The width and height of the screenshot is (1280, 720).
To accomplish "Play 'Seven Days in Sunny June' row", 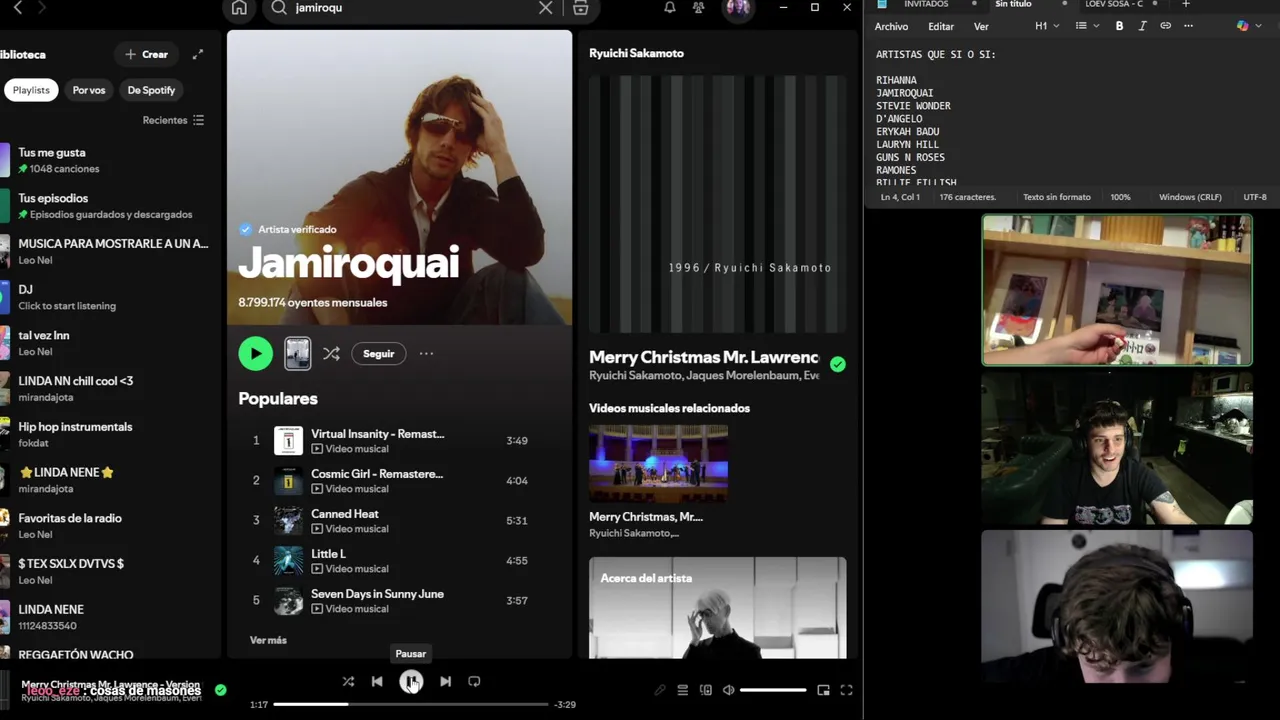I will coord(398,600).
